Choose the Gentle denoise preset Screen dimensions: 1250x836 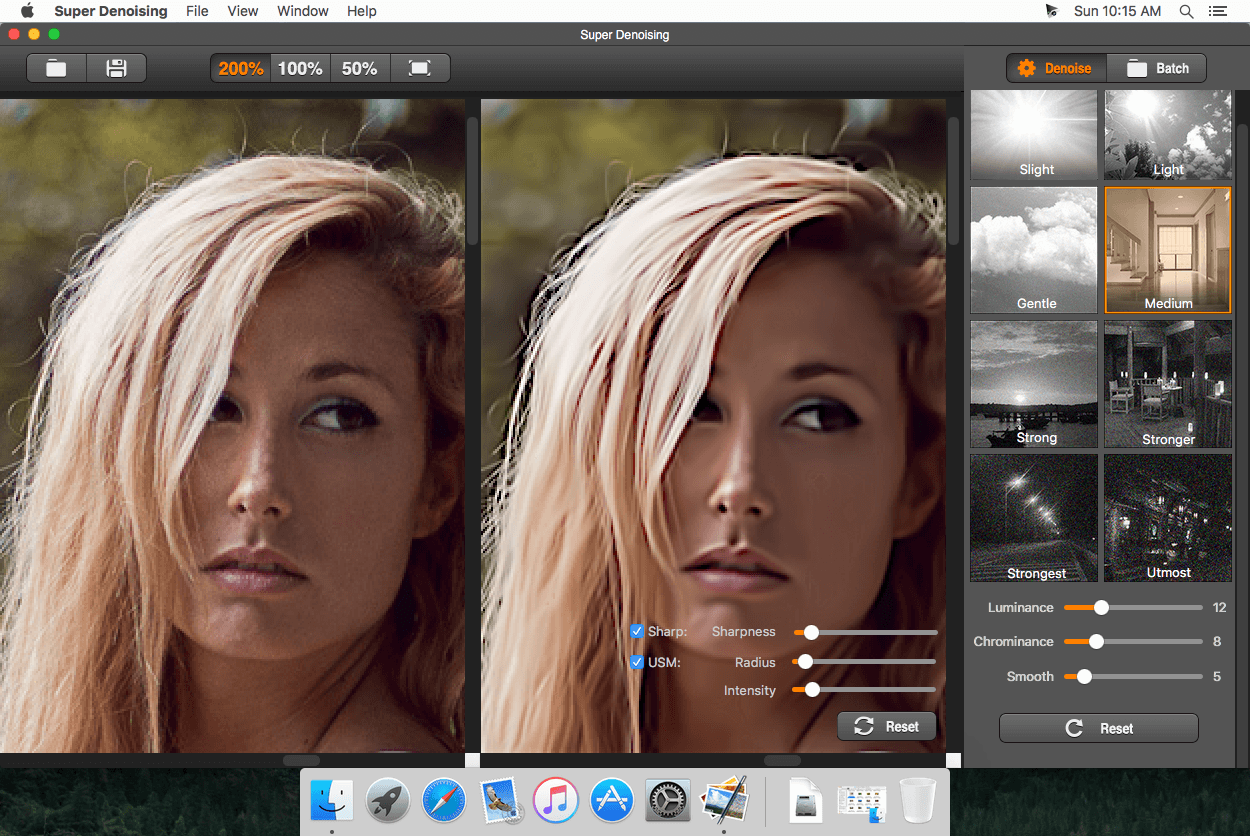click(x=1034, y=249)
